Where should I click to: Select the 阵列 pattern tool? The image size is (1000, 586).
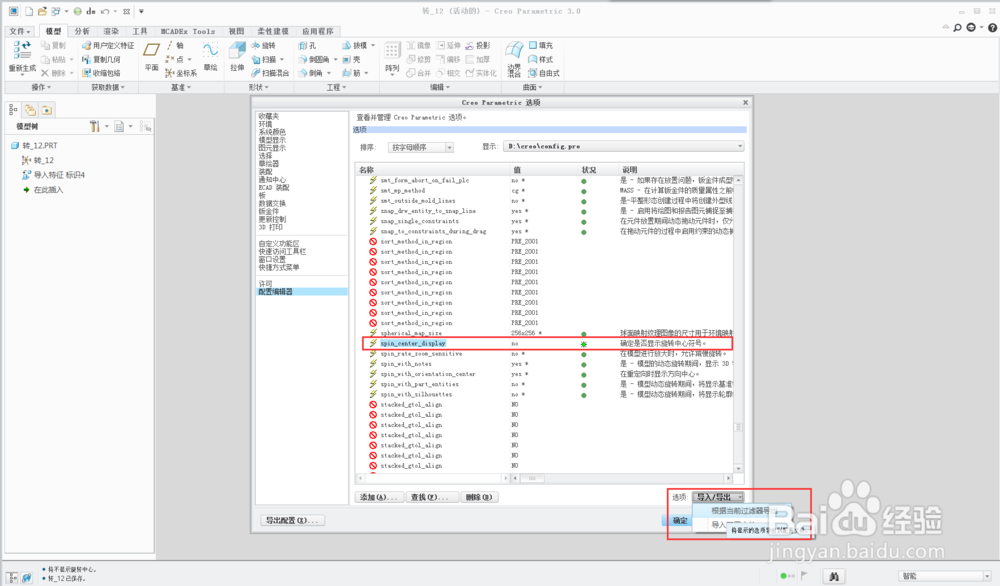392,57
